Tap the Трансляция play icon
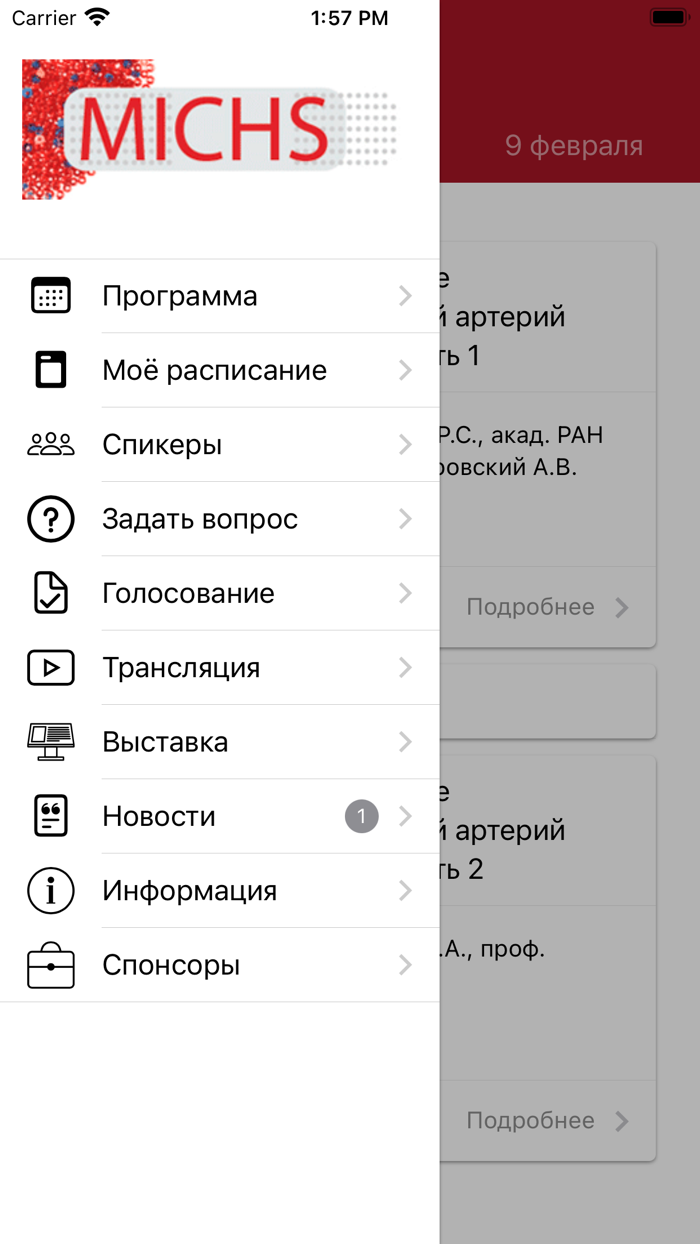The height and width of the screenshot is (1244, 700). (51, 667)
